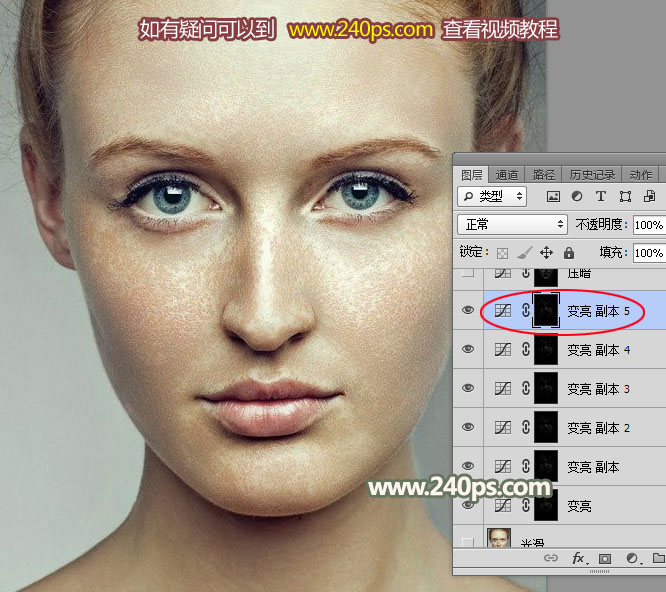
Task: Lock all with padlock icon
Action: [569, 253]
